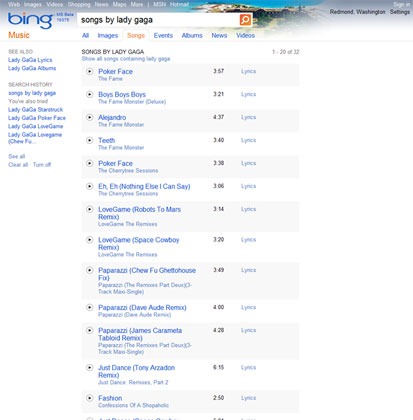Image resolution: width=413 pixels, height=420 pixels.
Task: Open the Albums tab
Action: point(192,35)
